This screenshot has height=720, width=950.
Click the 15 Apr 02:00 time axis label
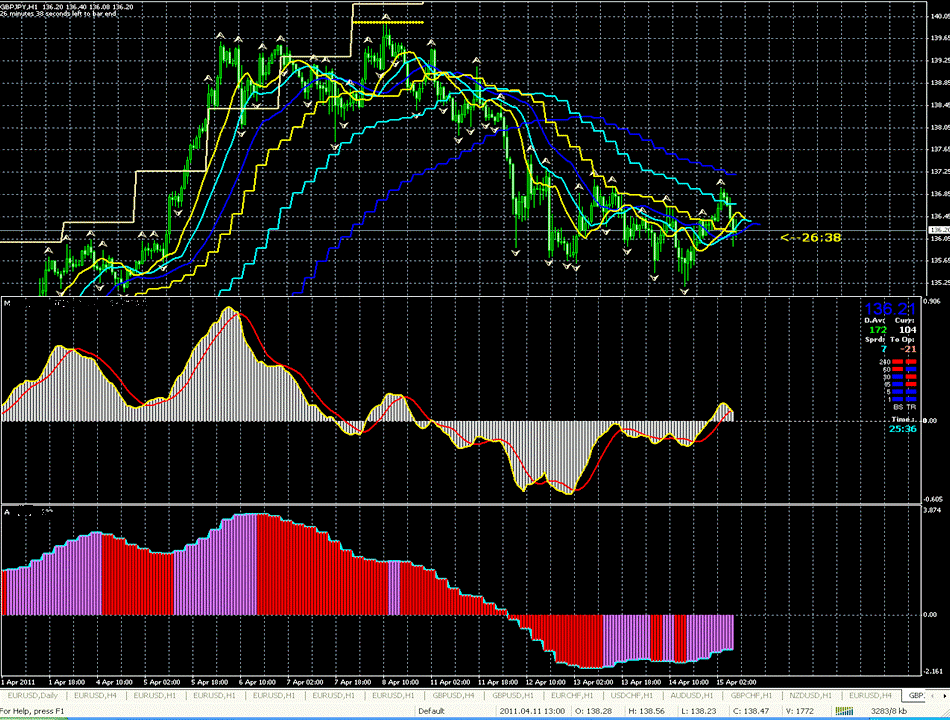[x=737, y=682]
